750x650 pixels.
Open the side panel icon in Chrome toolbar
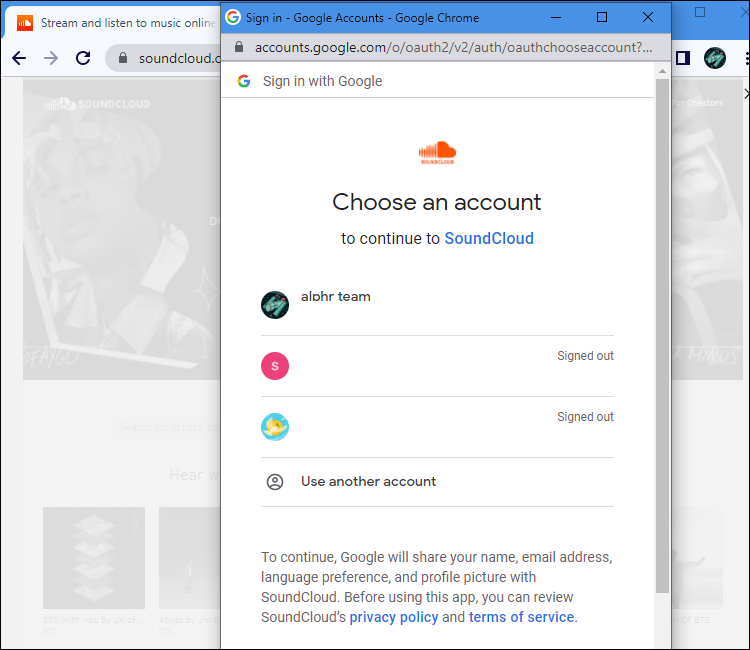point(683,58)
